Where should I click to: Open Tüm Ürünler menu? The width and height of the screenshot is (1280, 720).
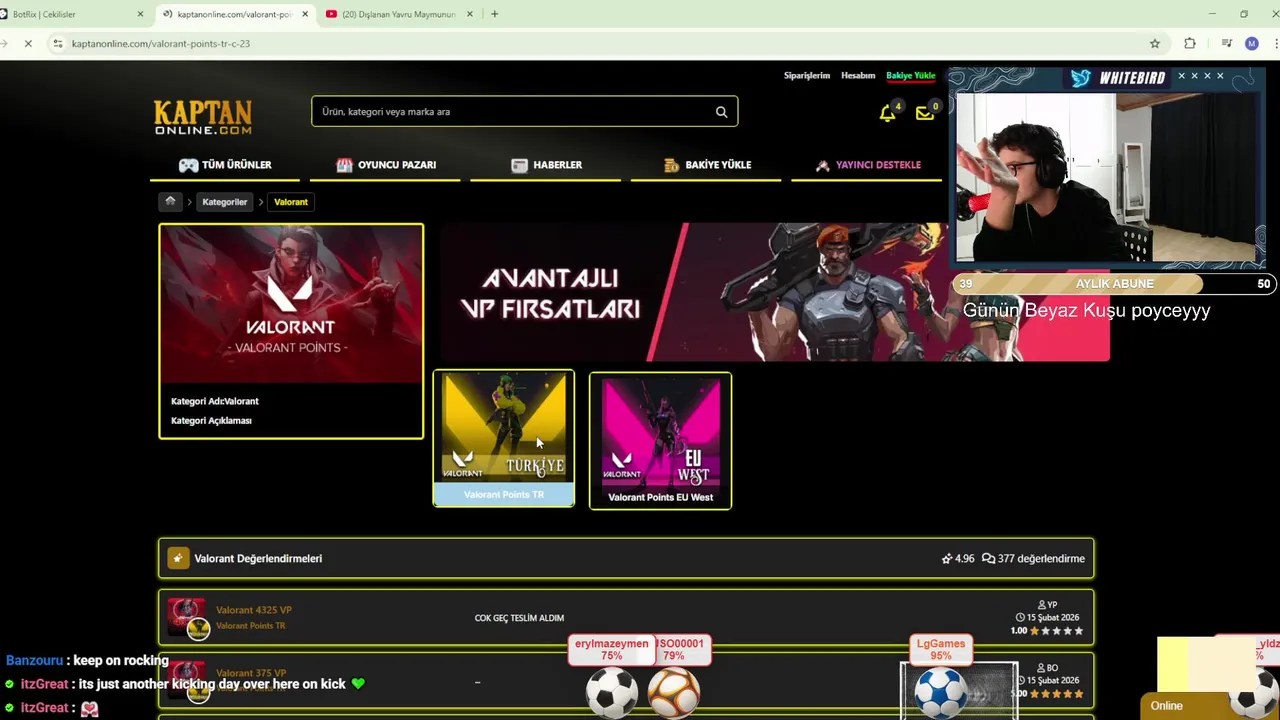tap(225, 165)
